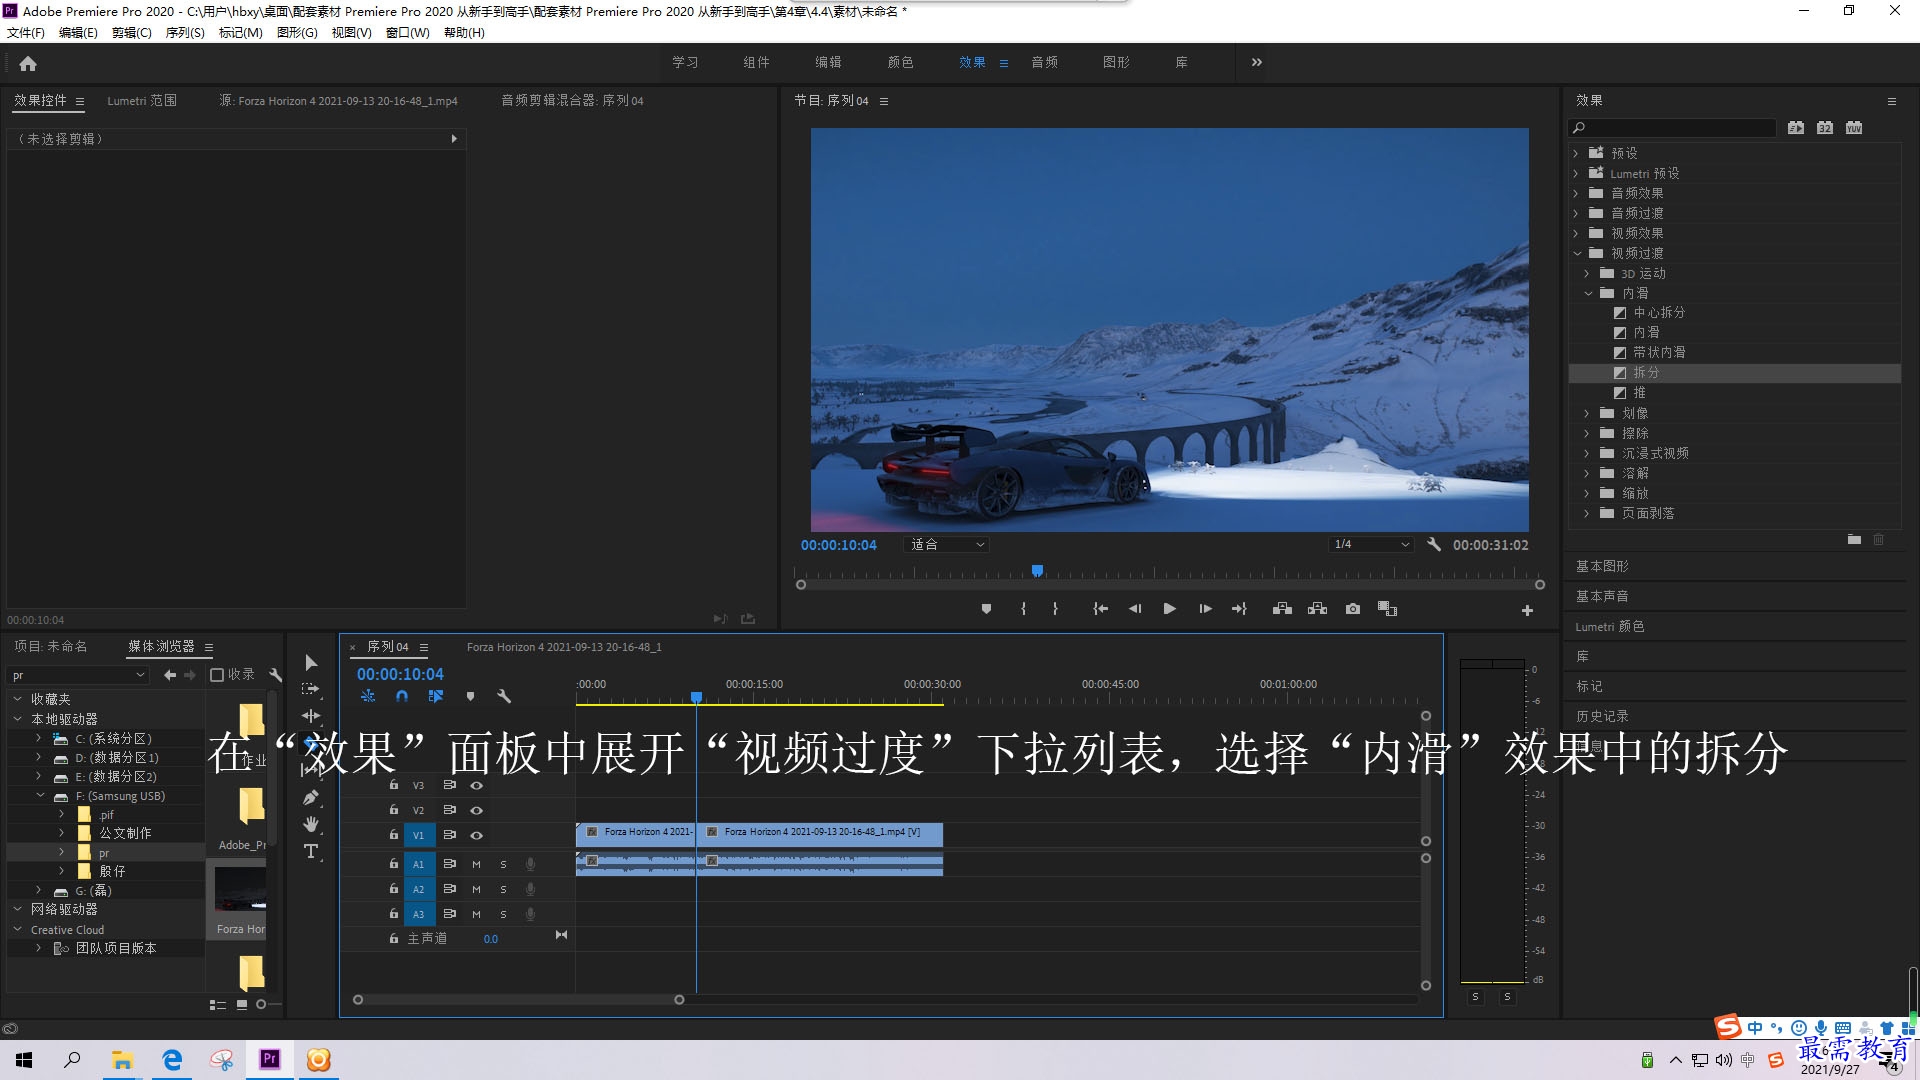1920x1080 pixels.
Task: Add marker in timeline header
Action: pyautogui.click(x=470, y=696)
